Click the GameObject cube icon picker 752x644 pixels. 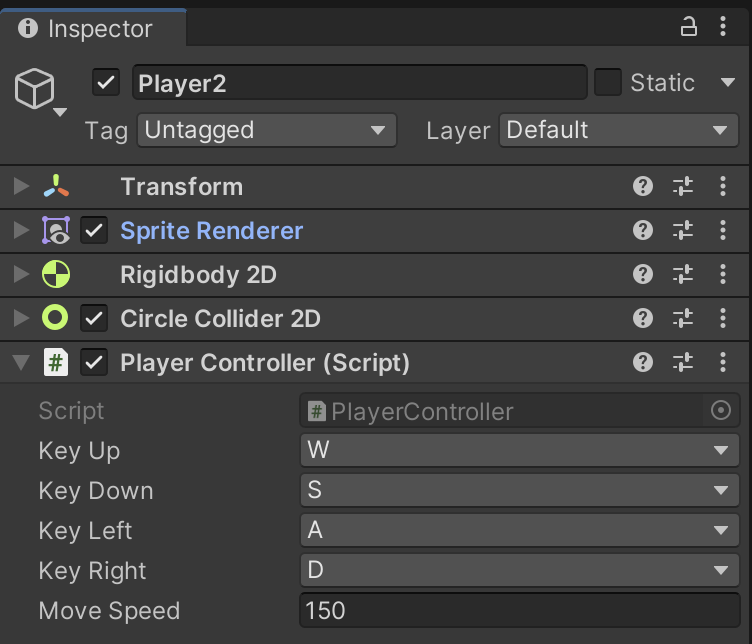(x=38, y=93)
